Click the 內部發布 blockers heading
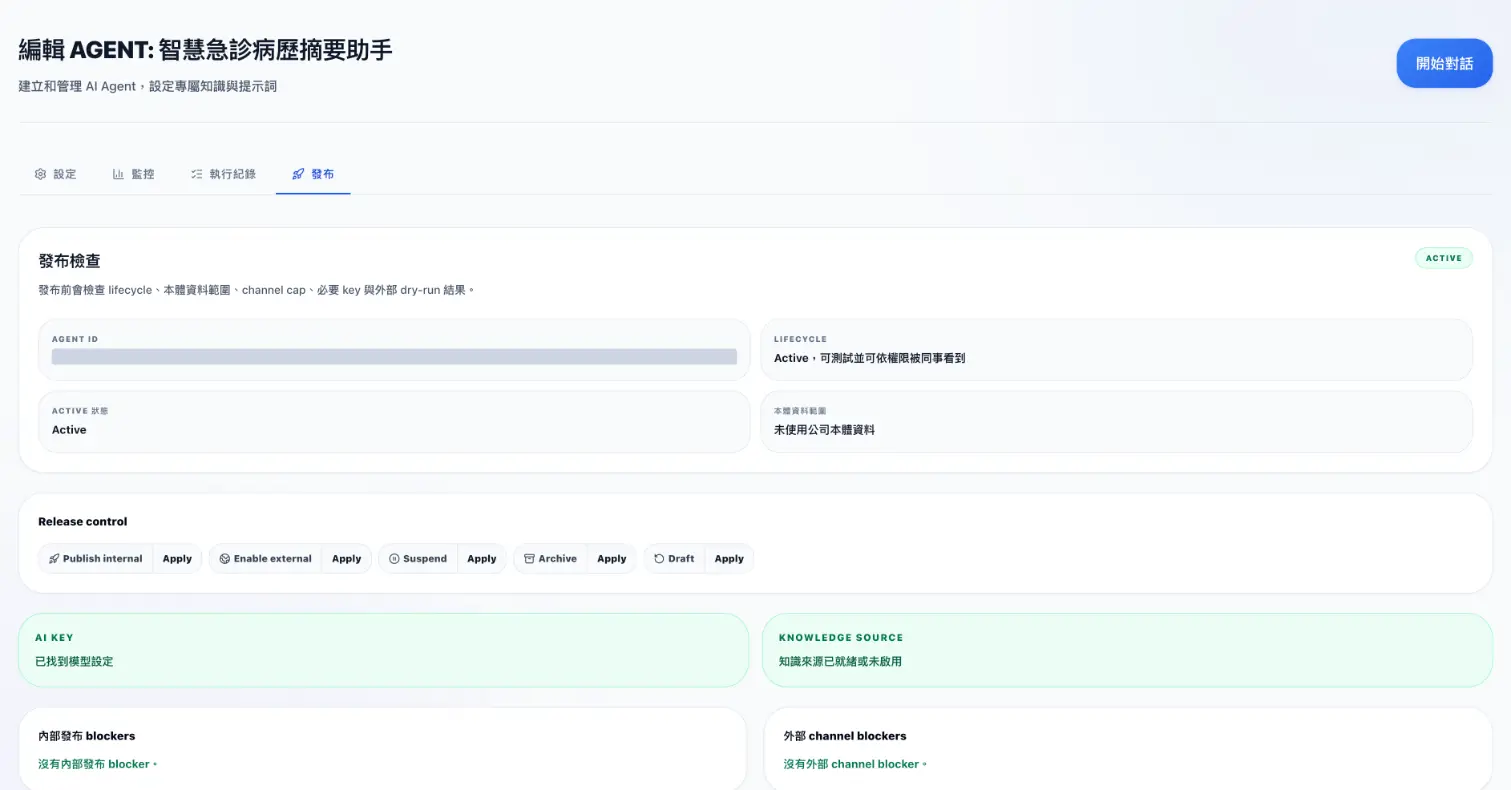 [86, 736]
